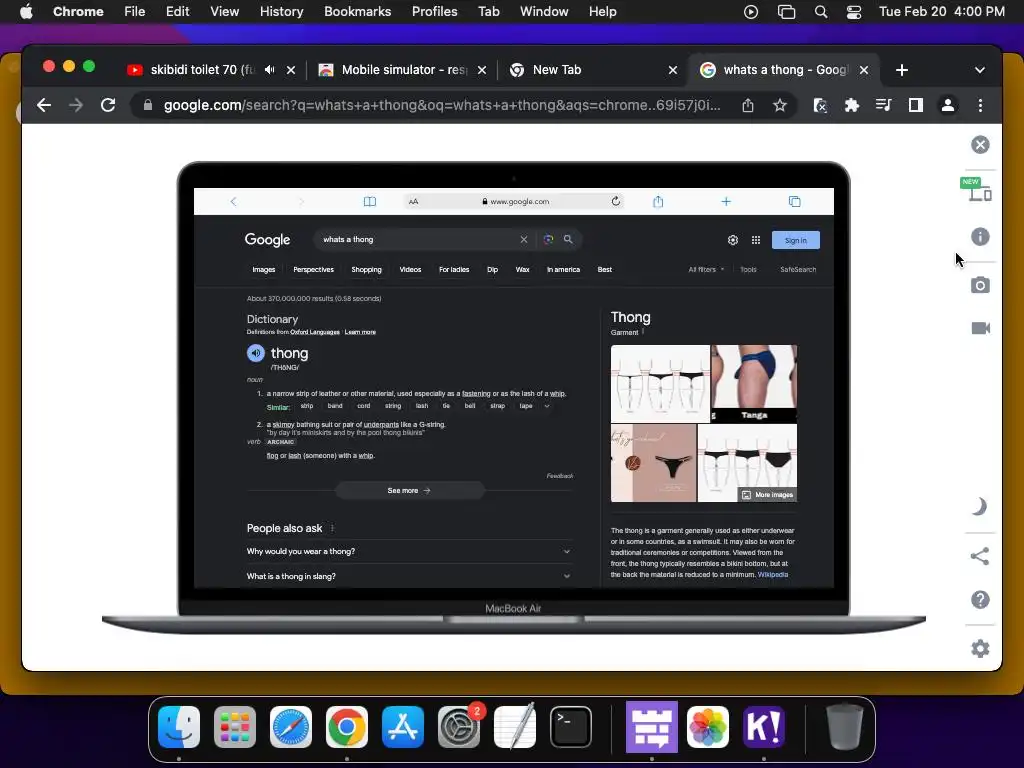Click Tools under search bar
Image resolution: width=1024 pixels, height=768 pixels.
(748, 270)
